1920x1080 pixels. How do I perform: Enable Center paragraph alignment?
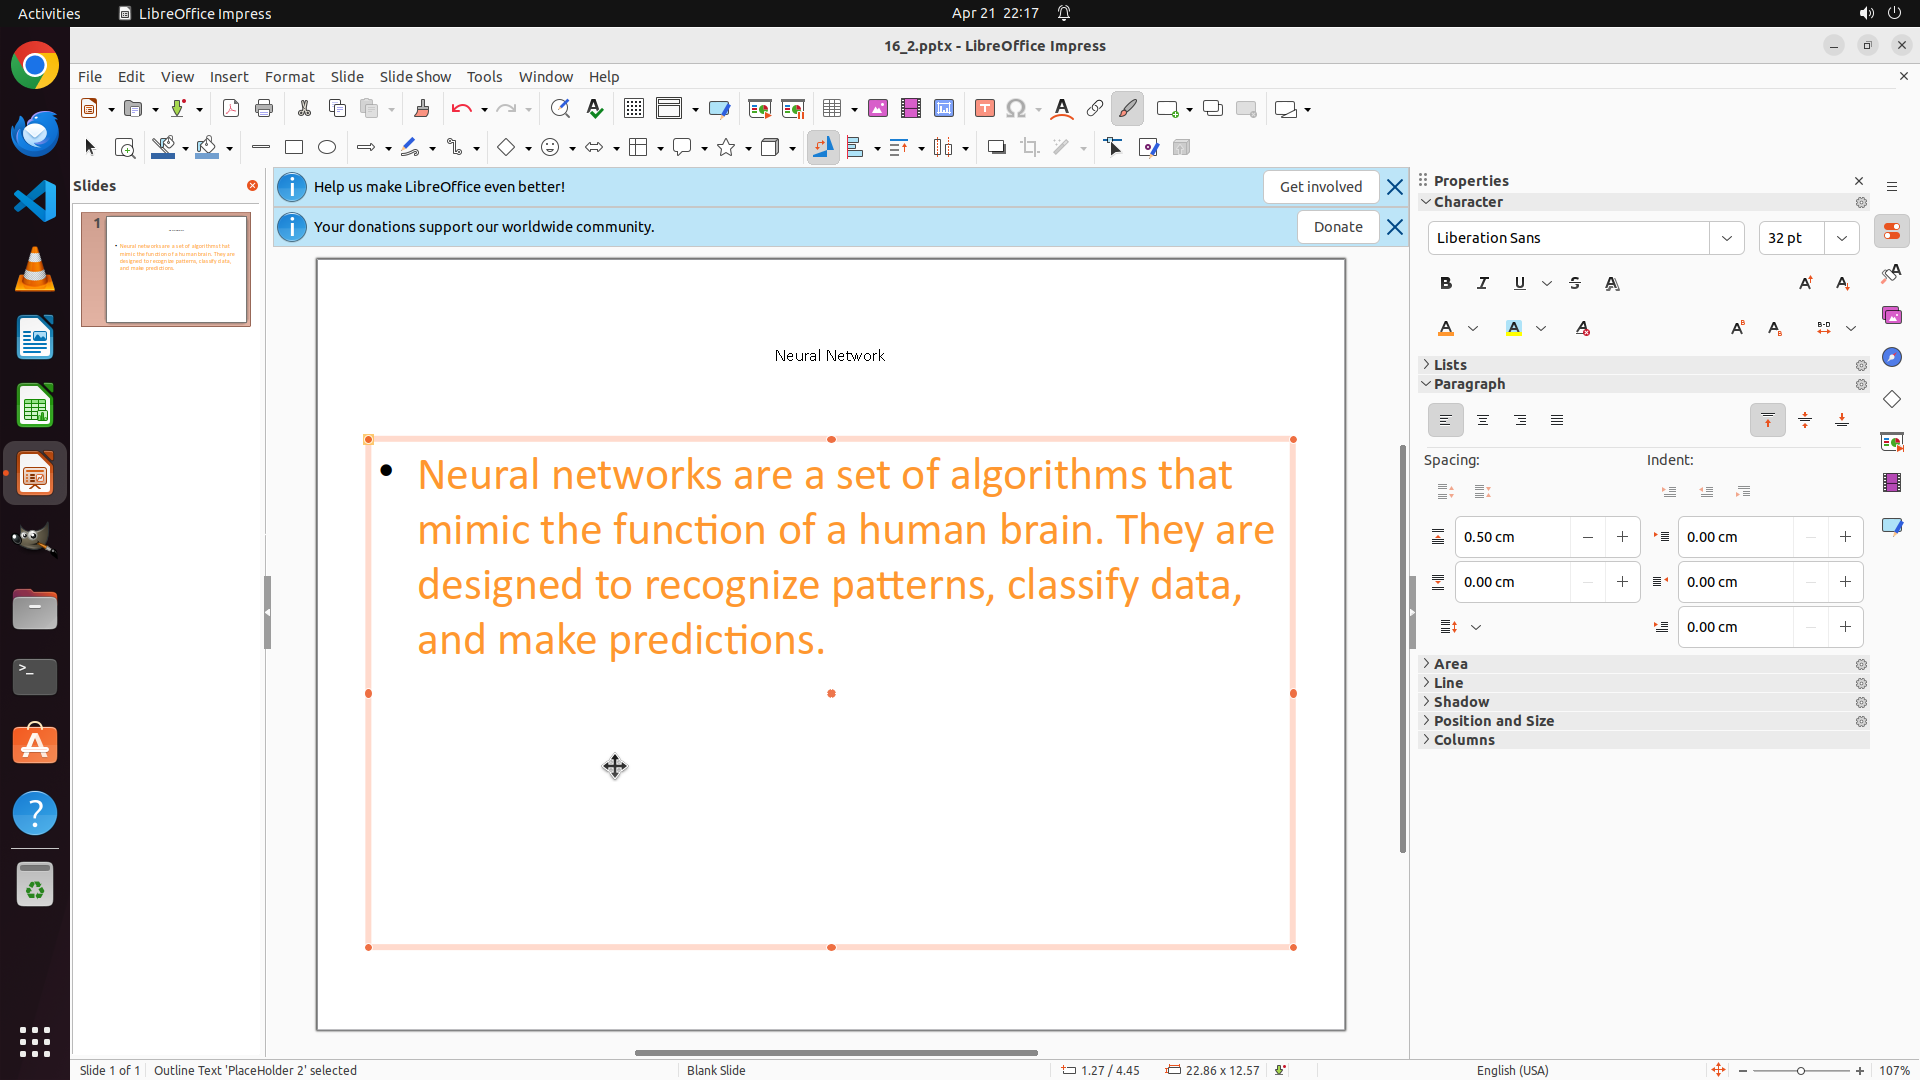point(1483,421)
